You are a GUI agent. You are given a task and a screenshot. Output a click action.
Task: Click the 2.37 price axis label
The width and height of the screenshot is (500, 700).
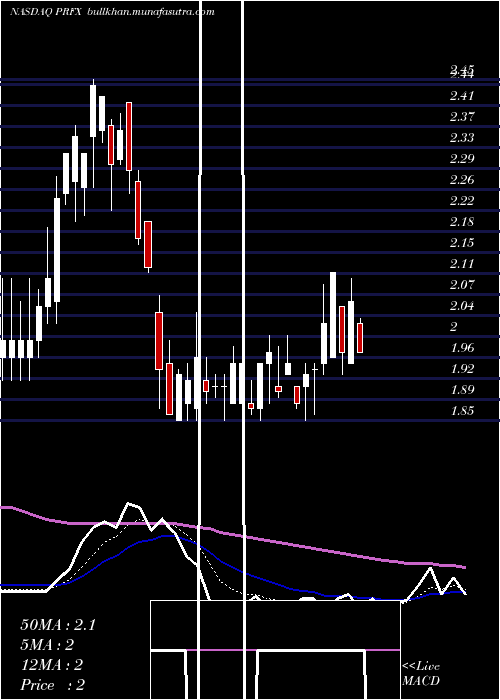[x=462, y=117]
